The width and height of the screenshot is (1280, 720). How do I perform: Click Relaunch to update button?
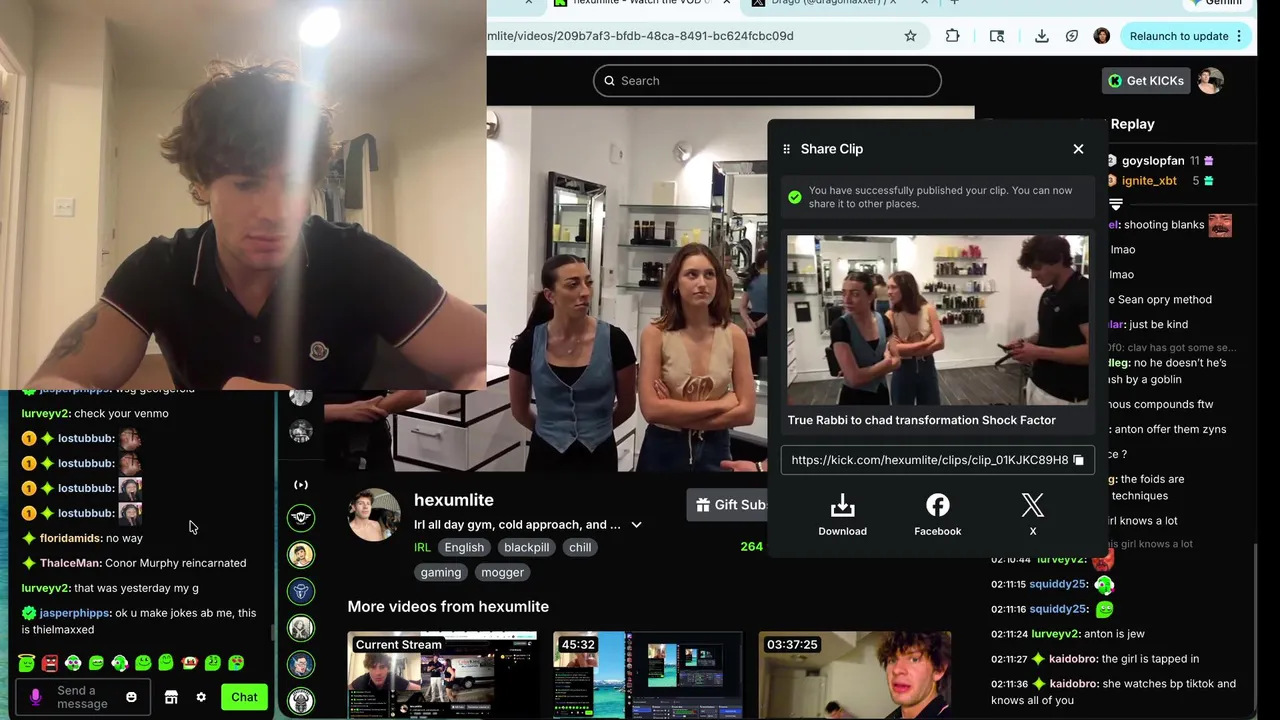coord(1179,36)
